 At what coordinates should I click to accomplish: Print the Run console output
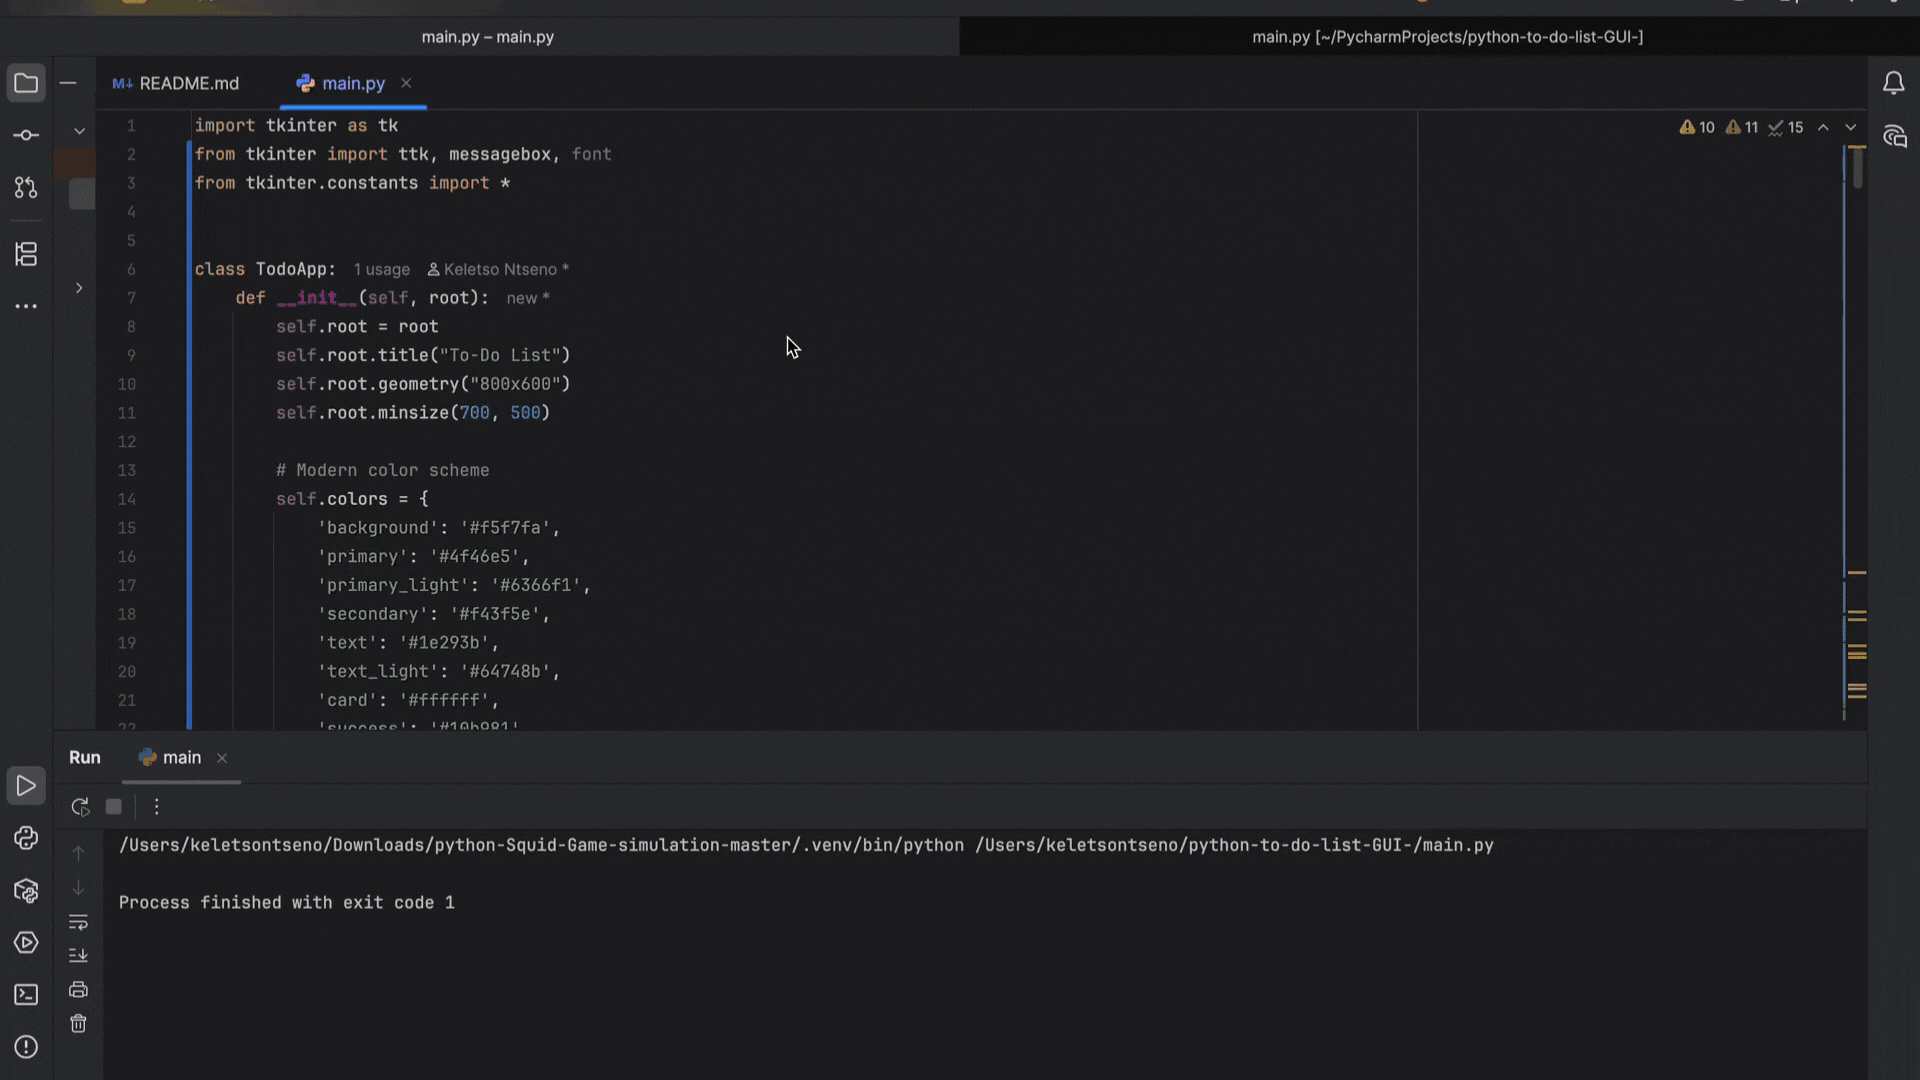tap(78, 990)
